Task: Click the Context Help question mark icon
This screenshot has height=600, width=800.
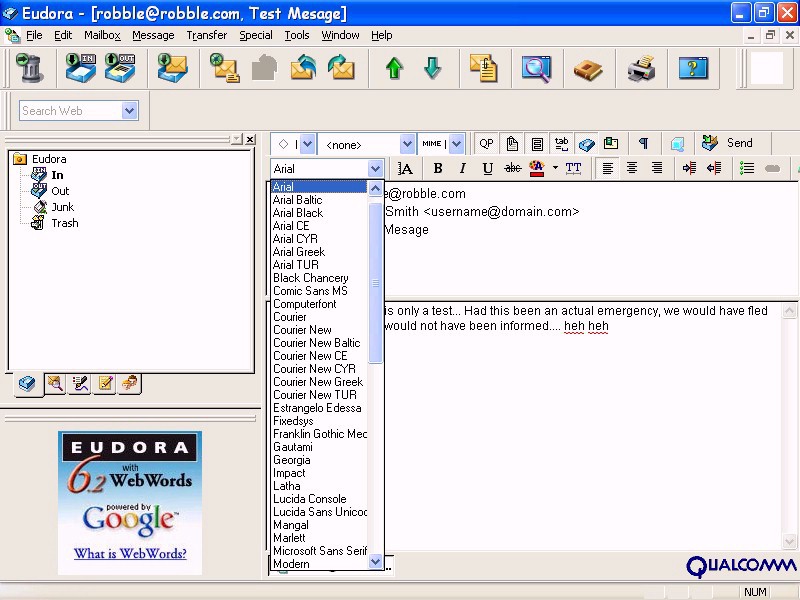Action: [x=693, y=68]
